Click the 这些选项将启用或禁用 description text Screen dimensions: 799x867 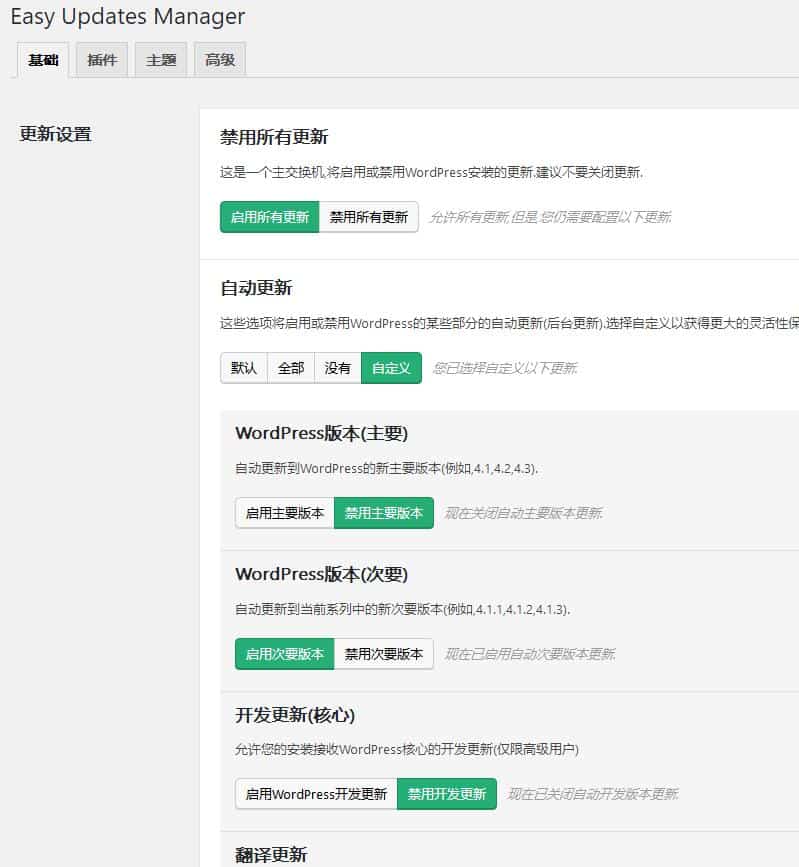click(x=509, y=323)
